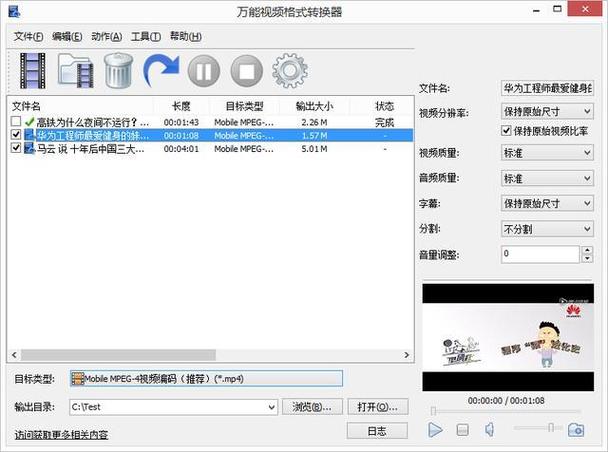Click the 00:01:43 duration cell
The width and height of the screenshot is (608, 452).
click(x=181, y=122)
